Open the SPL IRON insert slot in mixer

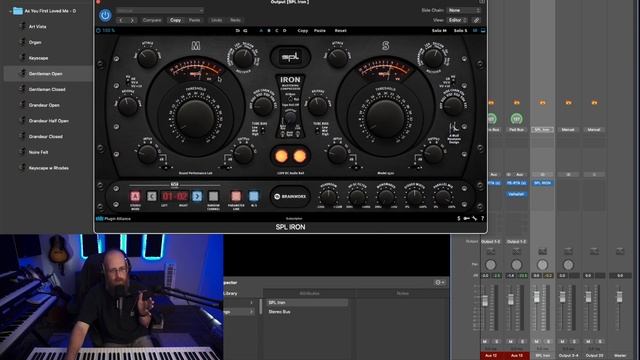(x=542, y=183)
